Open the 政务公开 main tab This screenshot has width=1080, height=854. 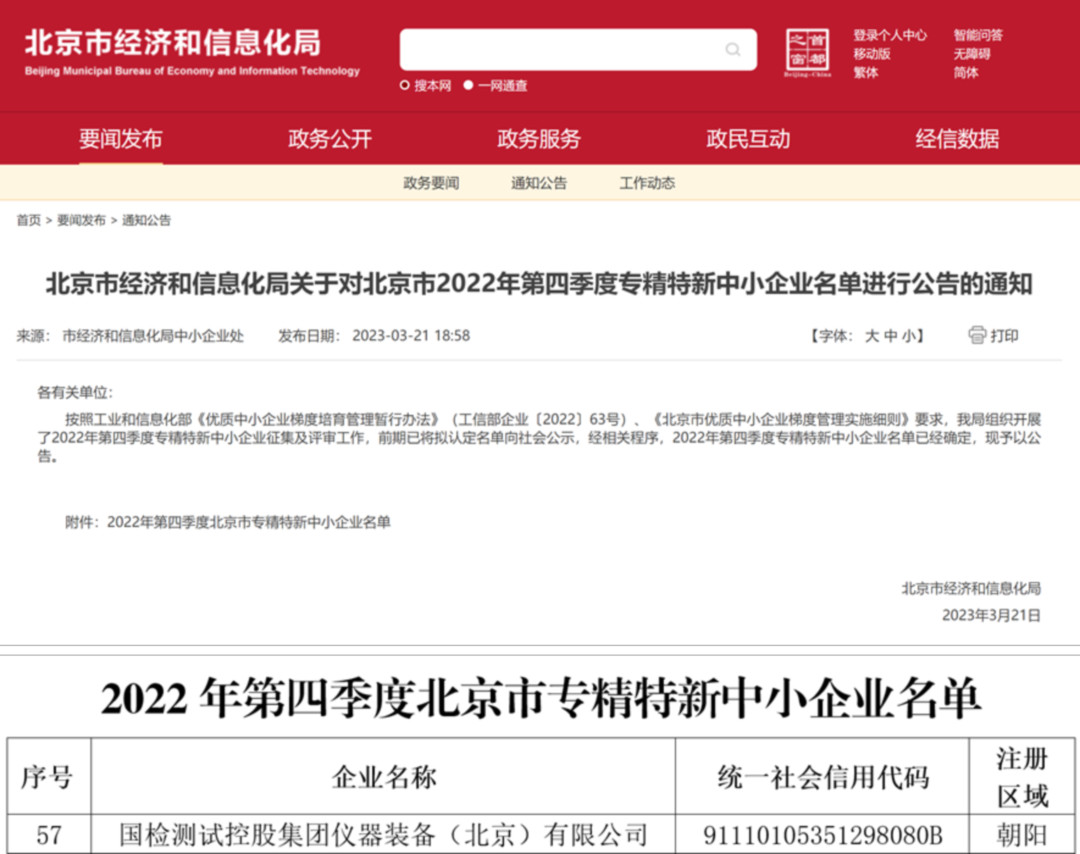[330, 138]
